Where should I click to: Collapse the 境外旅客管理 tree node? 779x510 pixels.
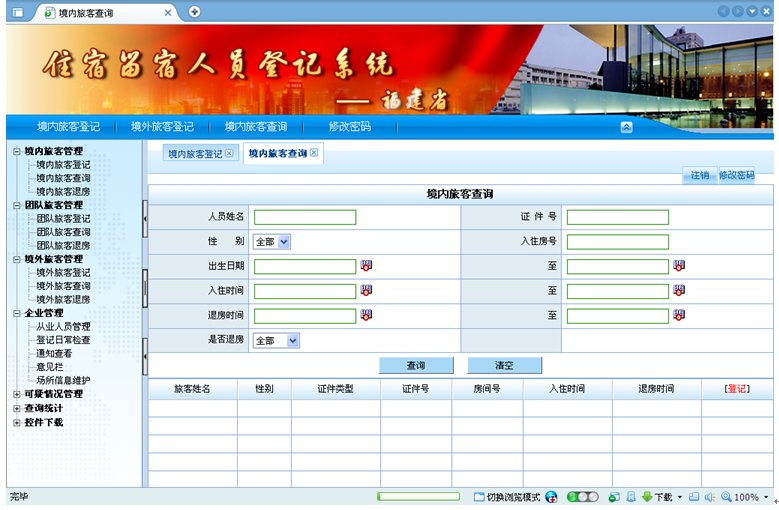point(16,259)
